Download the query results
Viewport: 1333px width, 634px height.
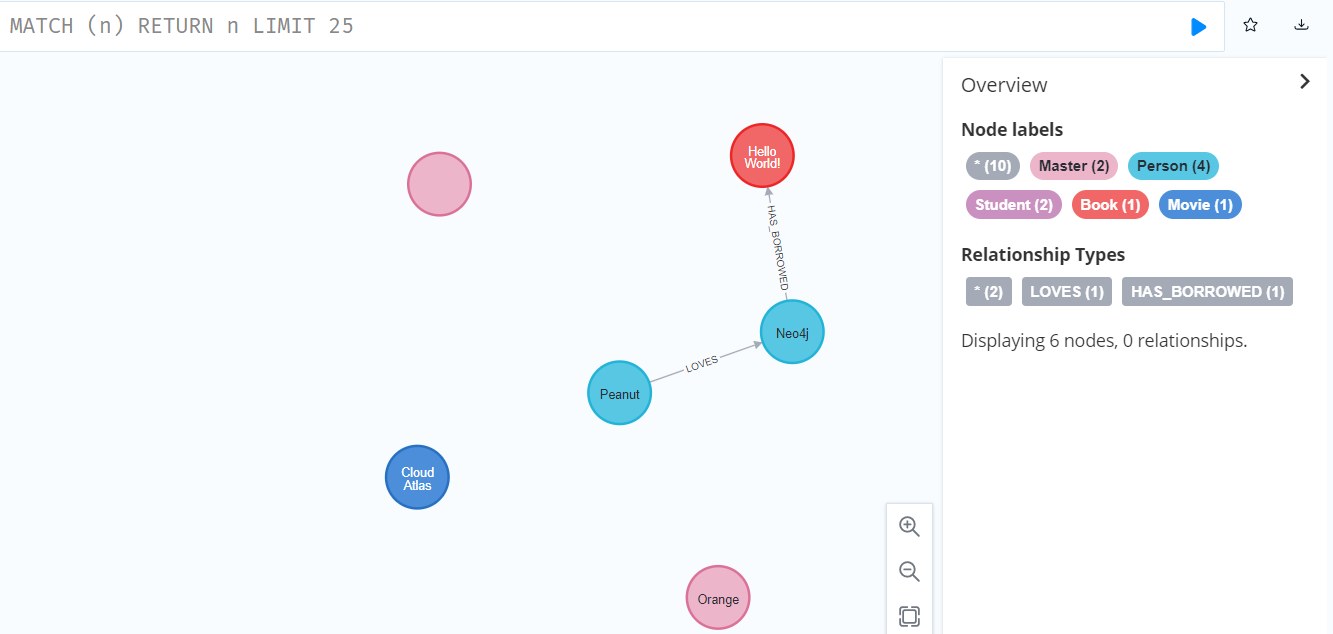(x=1301, y=26)
